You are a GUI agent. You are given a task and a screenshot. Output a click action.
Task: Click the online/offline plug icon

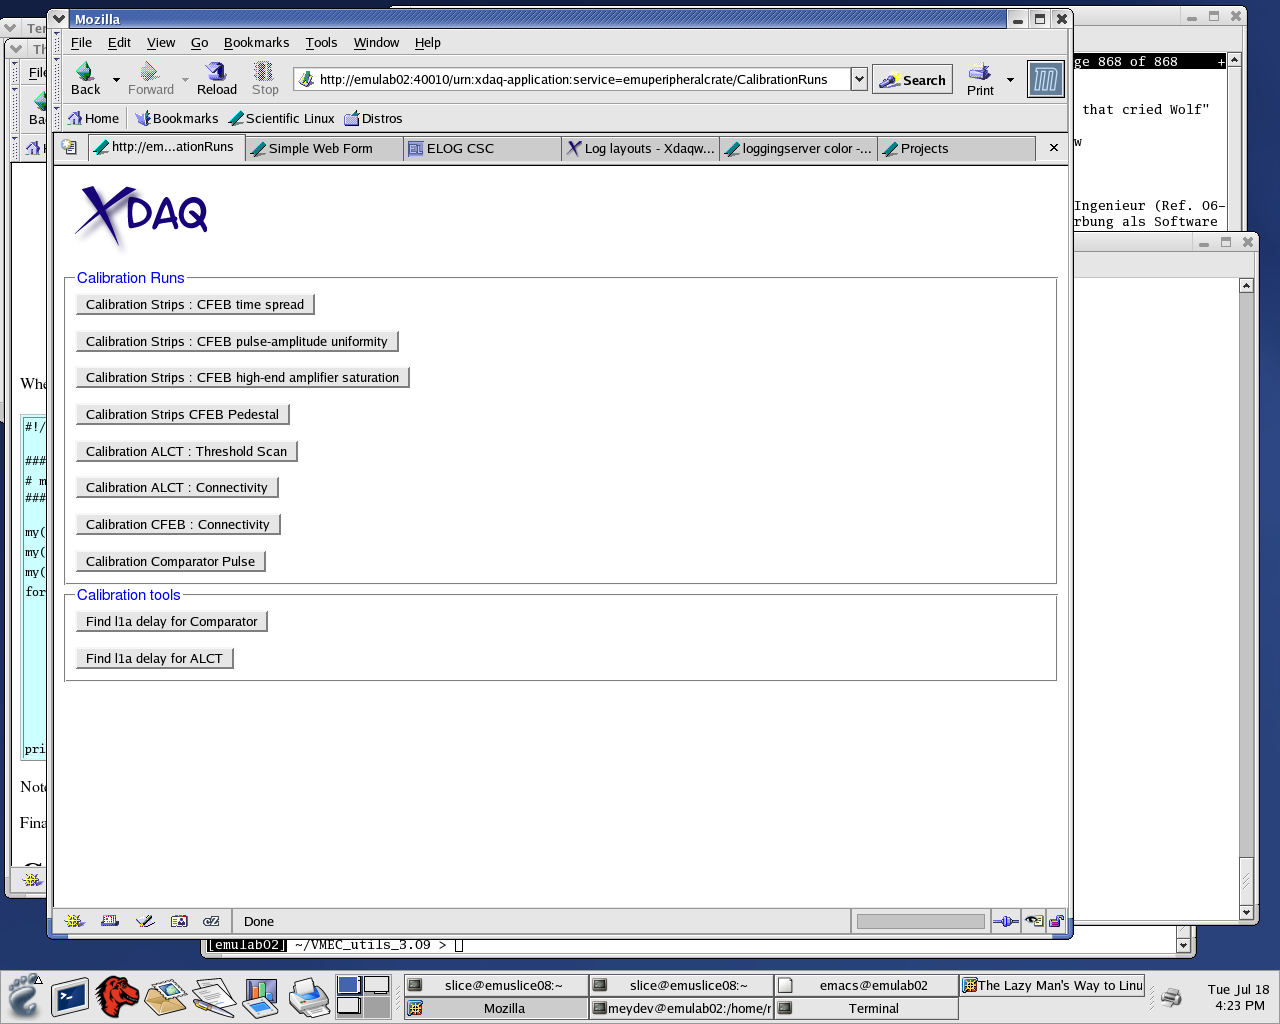[x=1006, y=921]
